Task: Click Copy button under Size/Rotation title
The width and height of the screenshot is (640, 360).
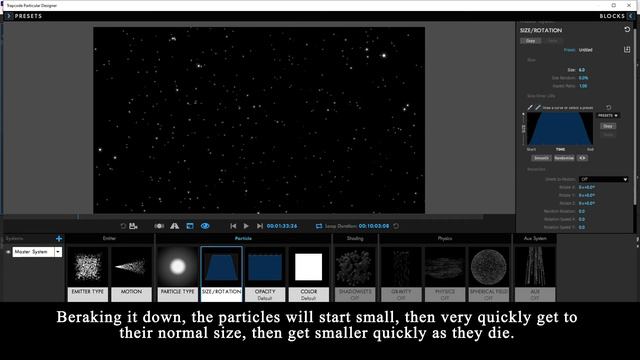Action: click(530, 41)
